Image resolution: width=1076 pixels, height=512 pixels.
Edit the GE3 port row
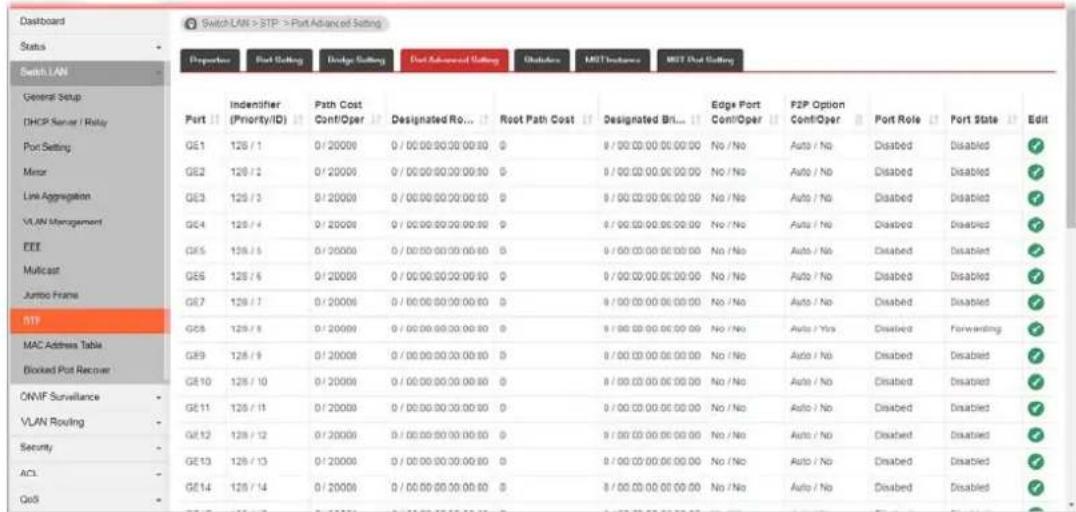click(1035, 198)
